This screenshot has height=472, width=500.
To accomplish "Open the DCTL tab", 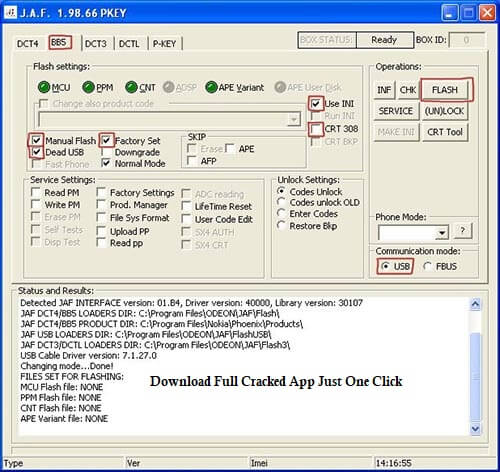I will click(x=129, y=44).
